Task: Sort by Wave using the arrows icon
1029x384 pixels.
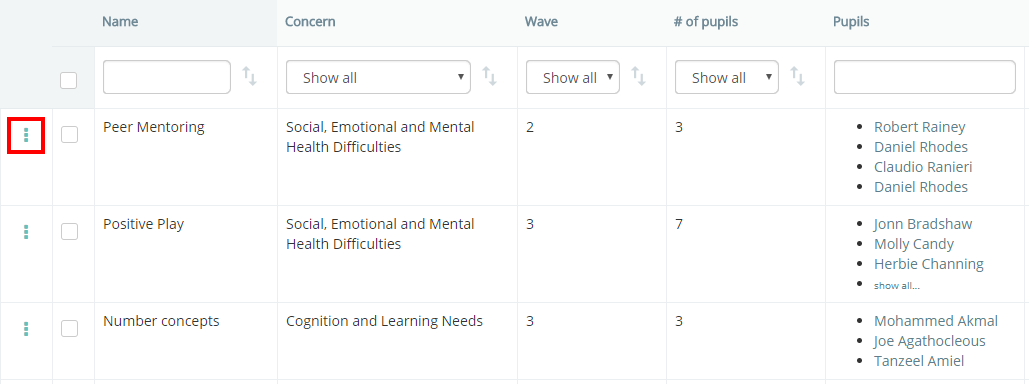Action: pos(639,77)
